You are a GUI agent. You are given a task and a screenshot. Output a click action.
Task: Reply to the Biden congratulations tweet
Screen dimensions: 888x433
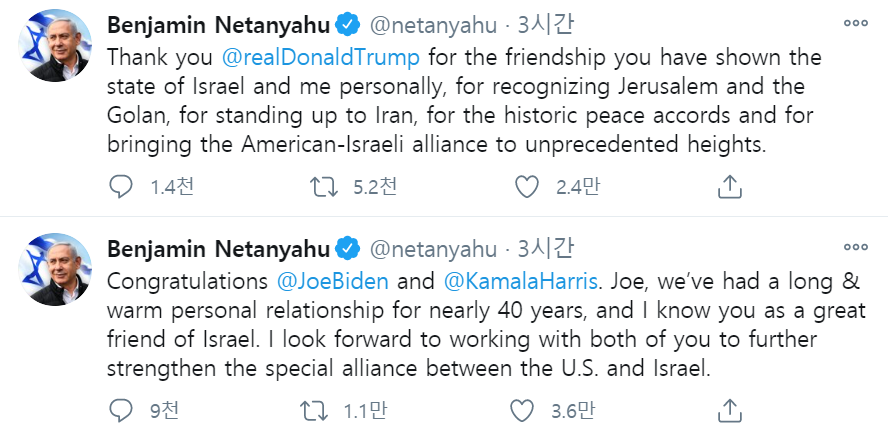tap(120, 409)
